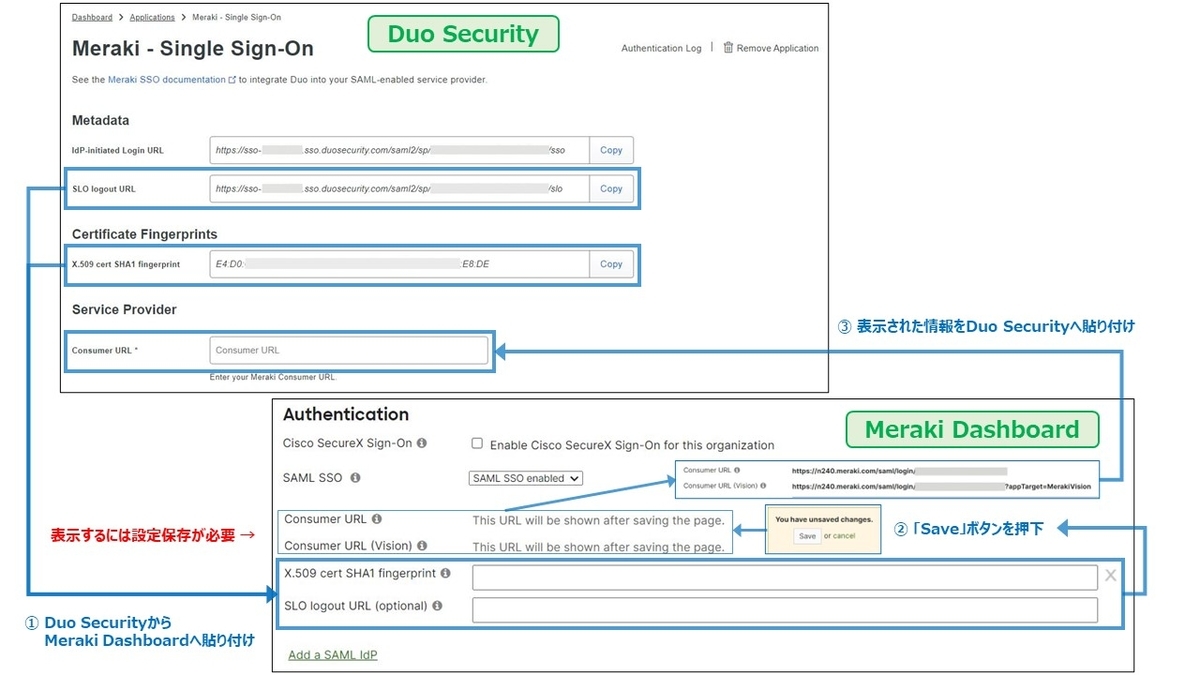Open the Dashboard breadcrumb link
The image size is (1200, 675).
[92, 17]
